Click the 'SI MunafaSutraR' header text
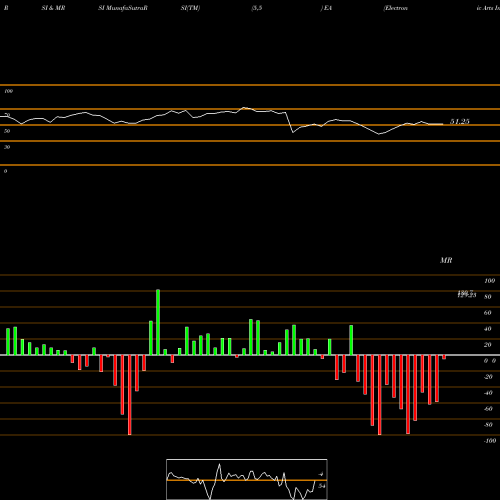This screenshot has width=500, height=500. [123, 8]
